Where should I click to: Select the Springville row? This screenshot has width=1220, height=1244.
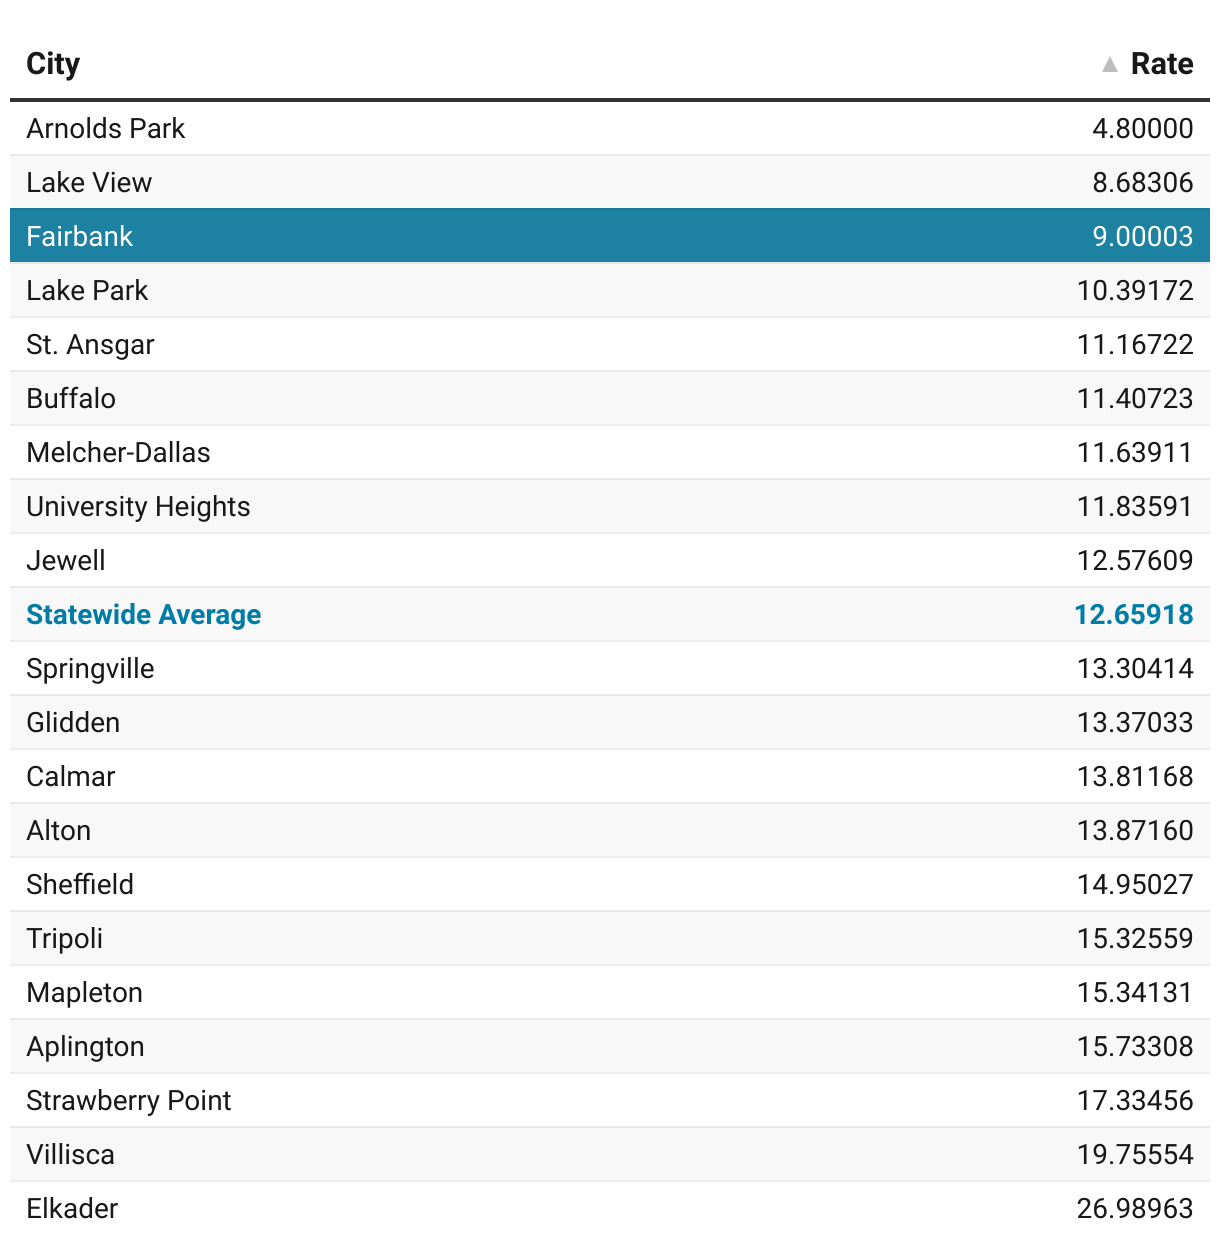click(90, 669)
